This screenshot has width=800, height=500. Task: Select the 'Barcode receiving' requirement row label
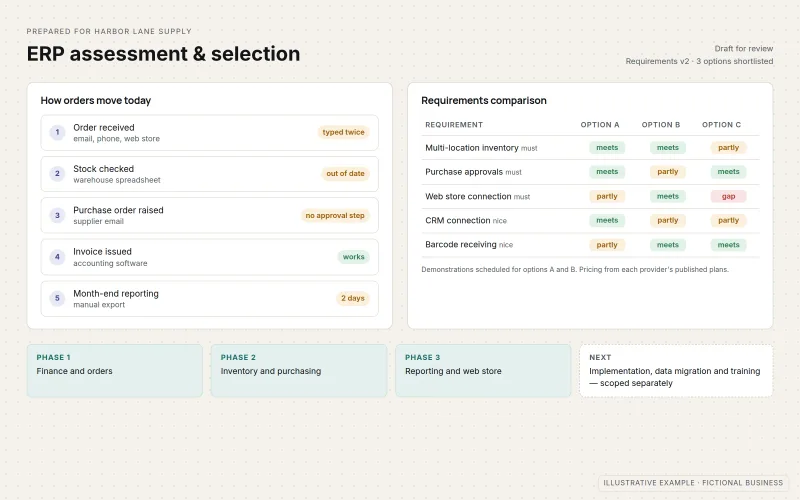(x=461, y=244)
